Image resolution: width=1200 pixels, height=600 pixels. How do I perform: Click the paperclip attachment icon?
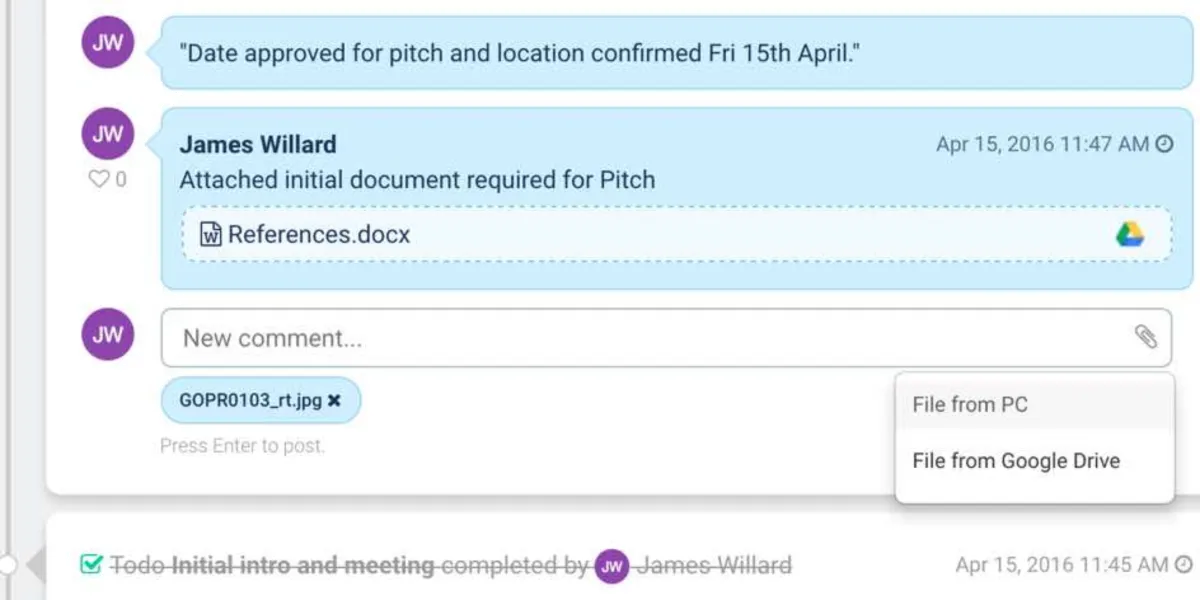click(1145, 337)
